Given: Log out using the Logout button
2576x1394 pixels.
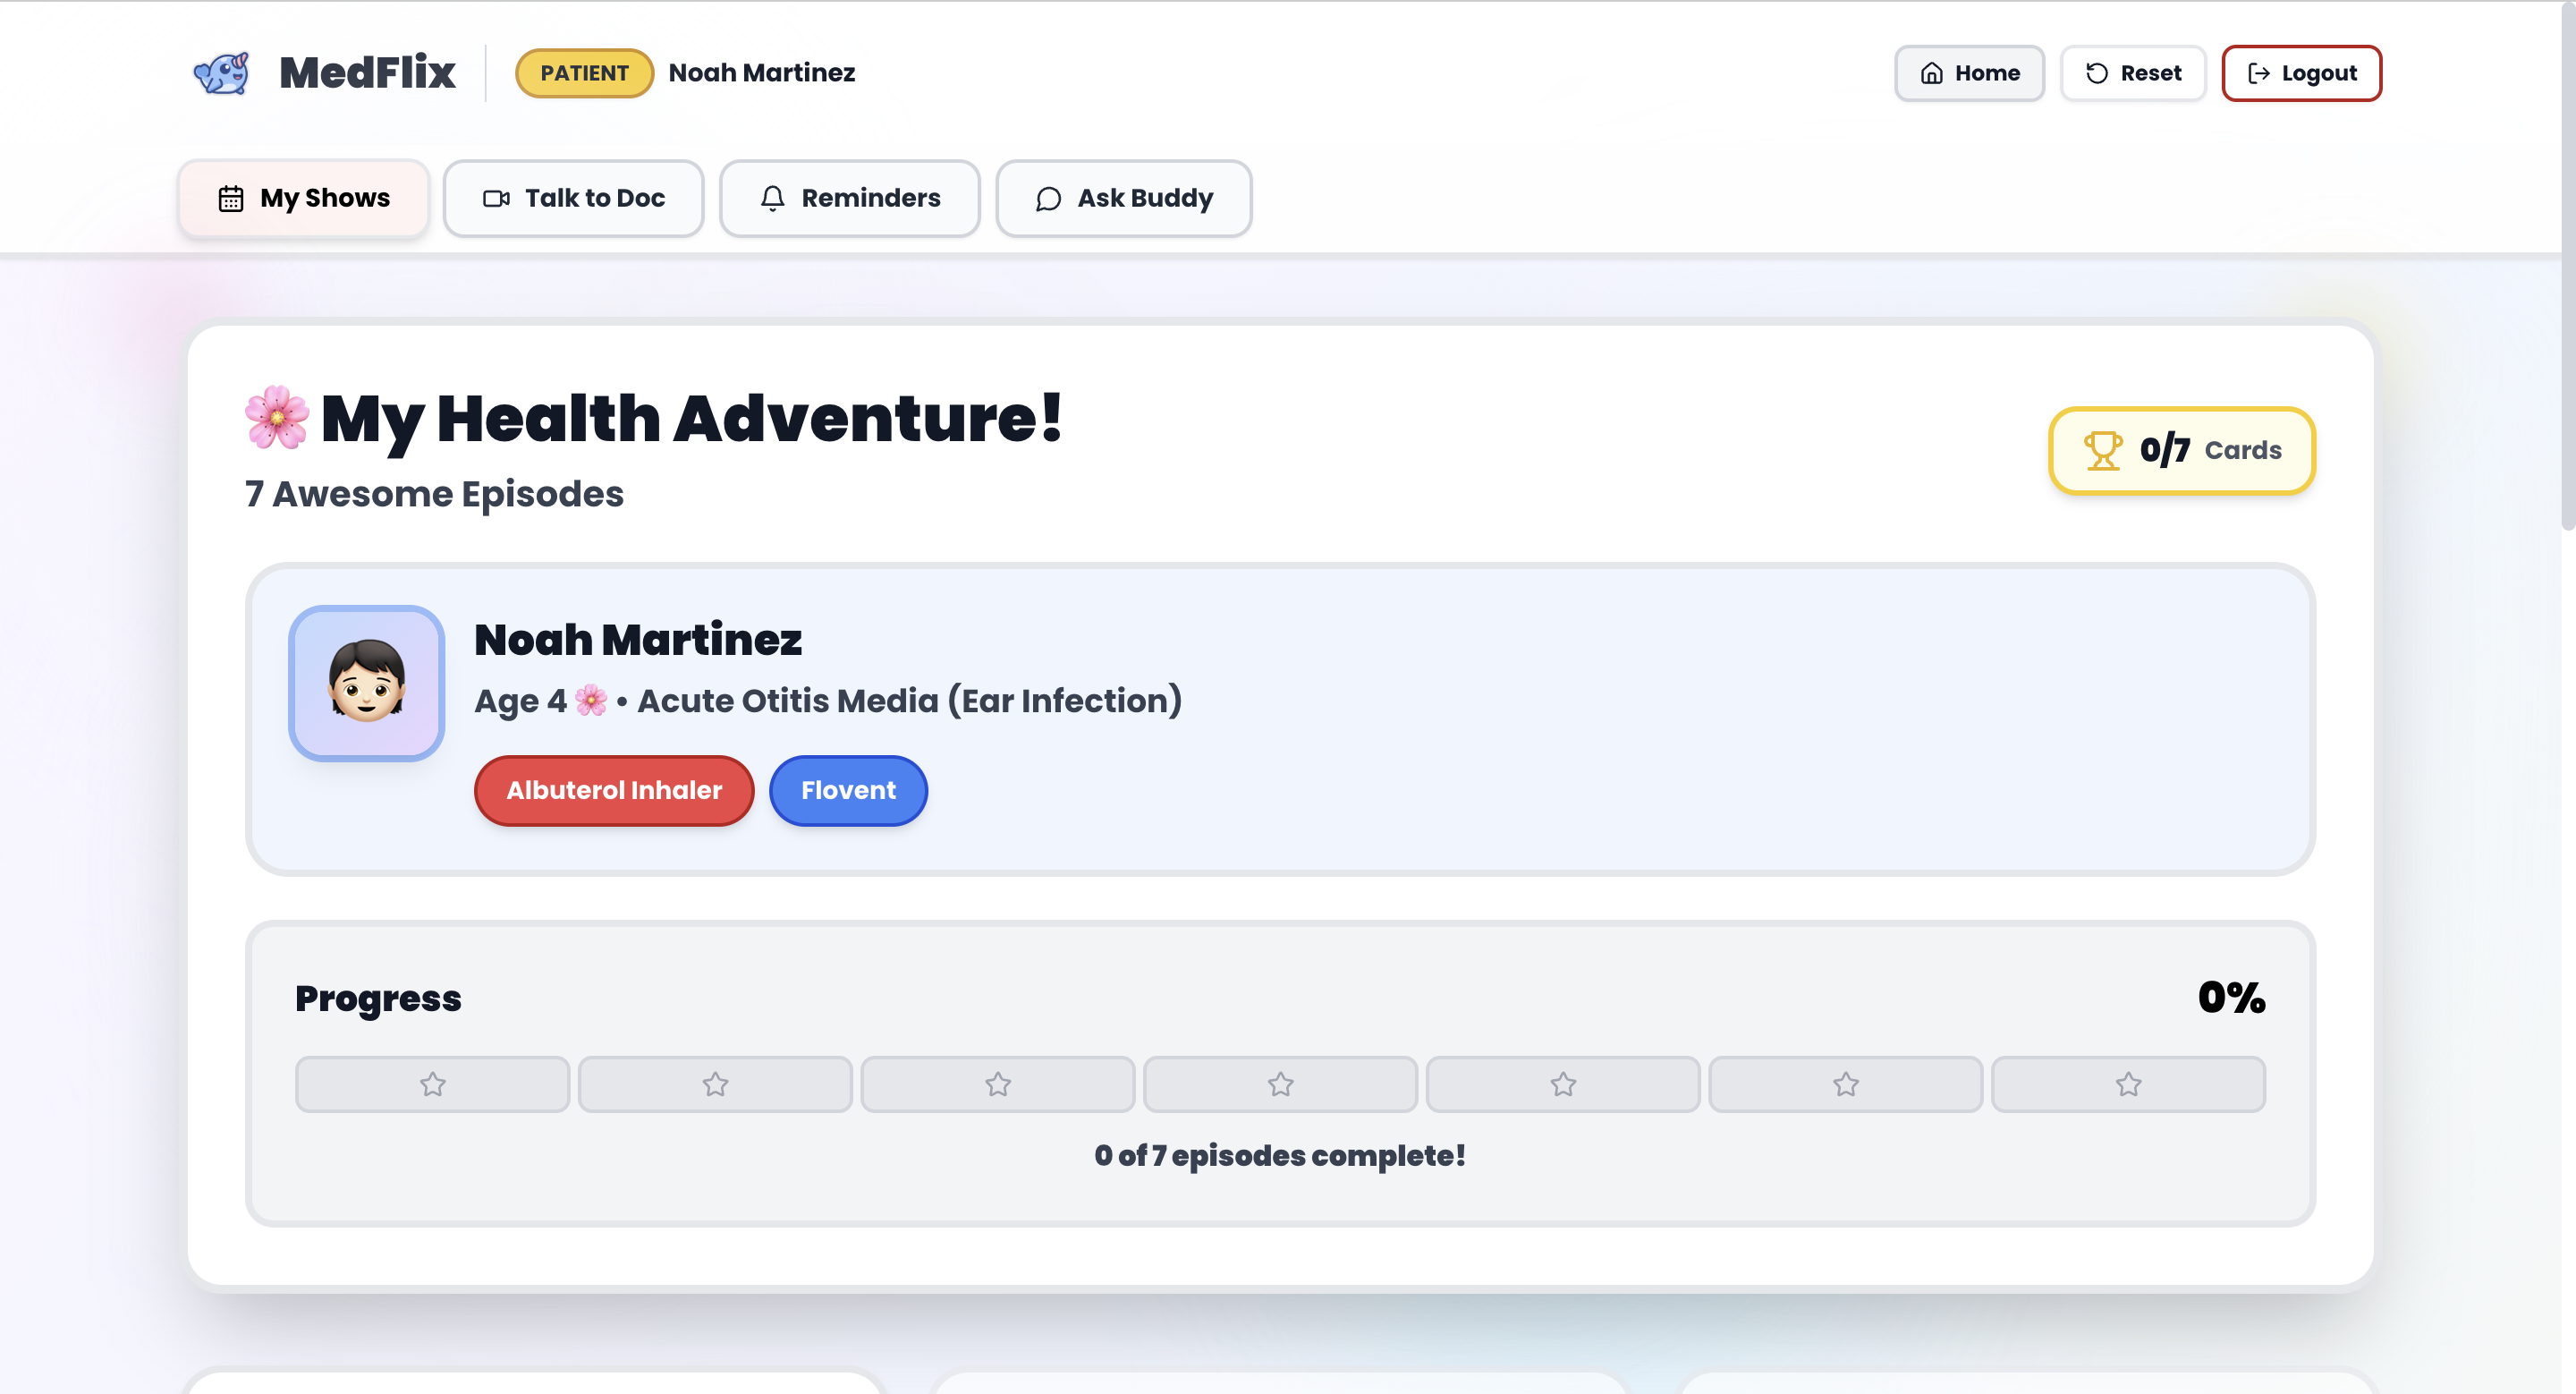Looking at the screenshot, I should [x=2301, y=73].
